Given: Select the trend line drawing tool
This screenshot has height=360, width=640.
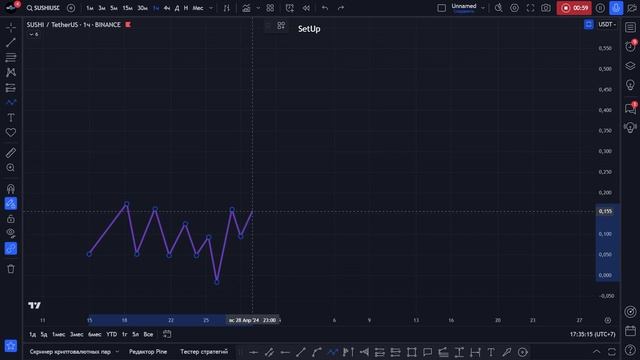Looking at the screenshot, I should [11, 42].
